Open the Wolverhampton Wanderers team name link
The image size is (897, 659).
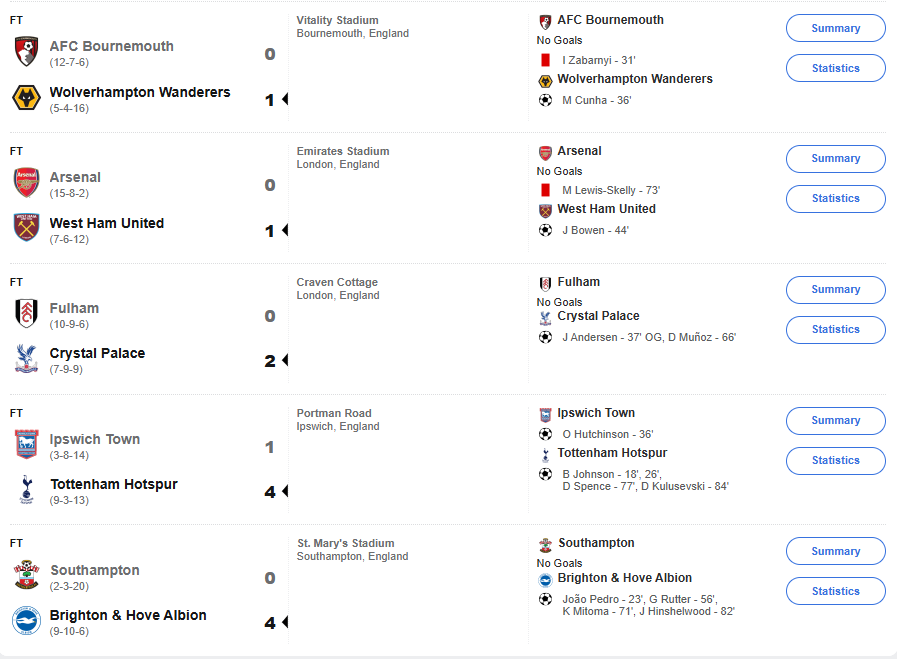click(x=140, y=92)
